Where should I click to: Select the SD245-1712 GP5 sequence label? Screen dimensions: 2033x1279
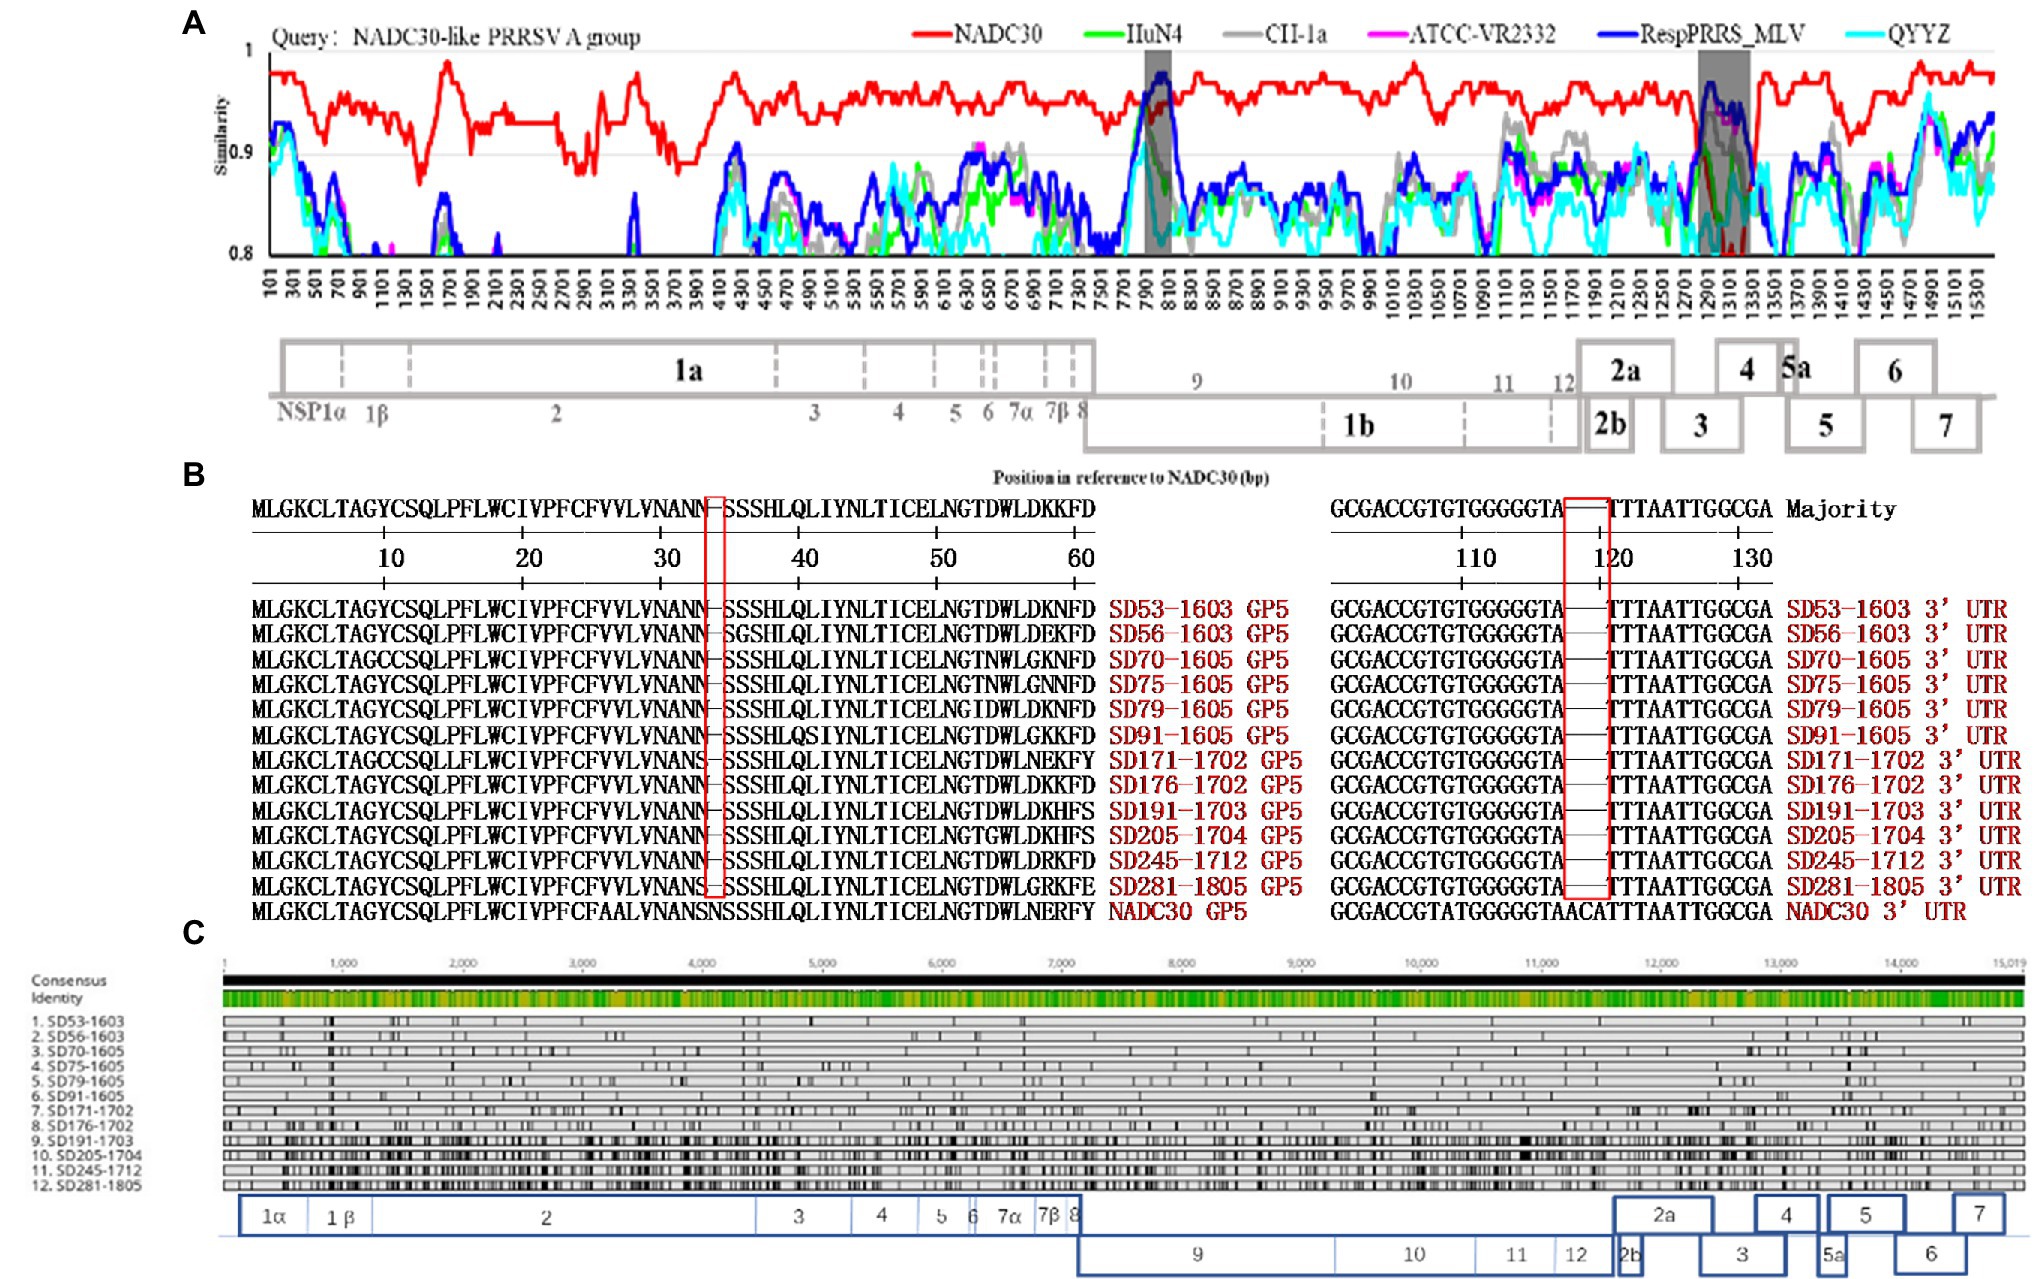click(x=1205, y=860)
